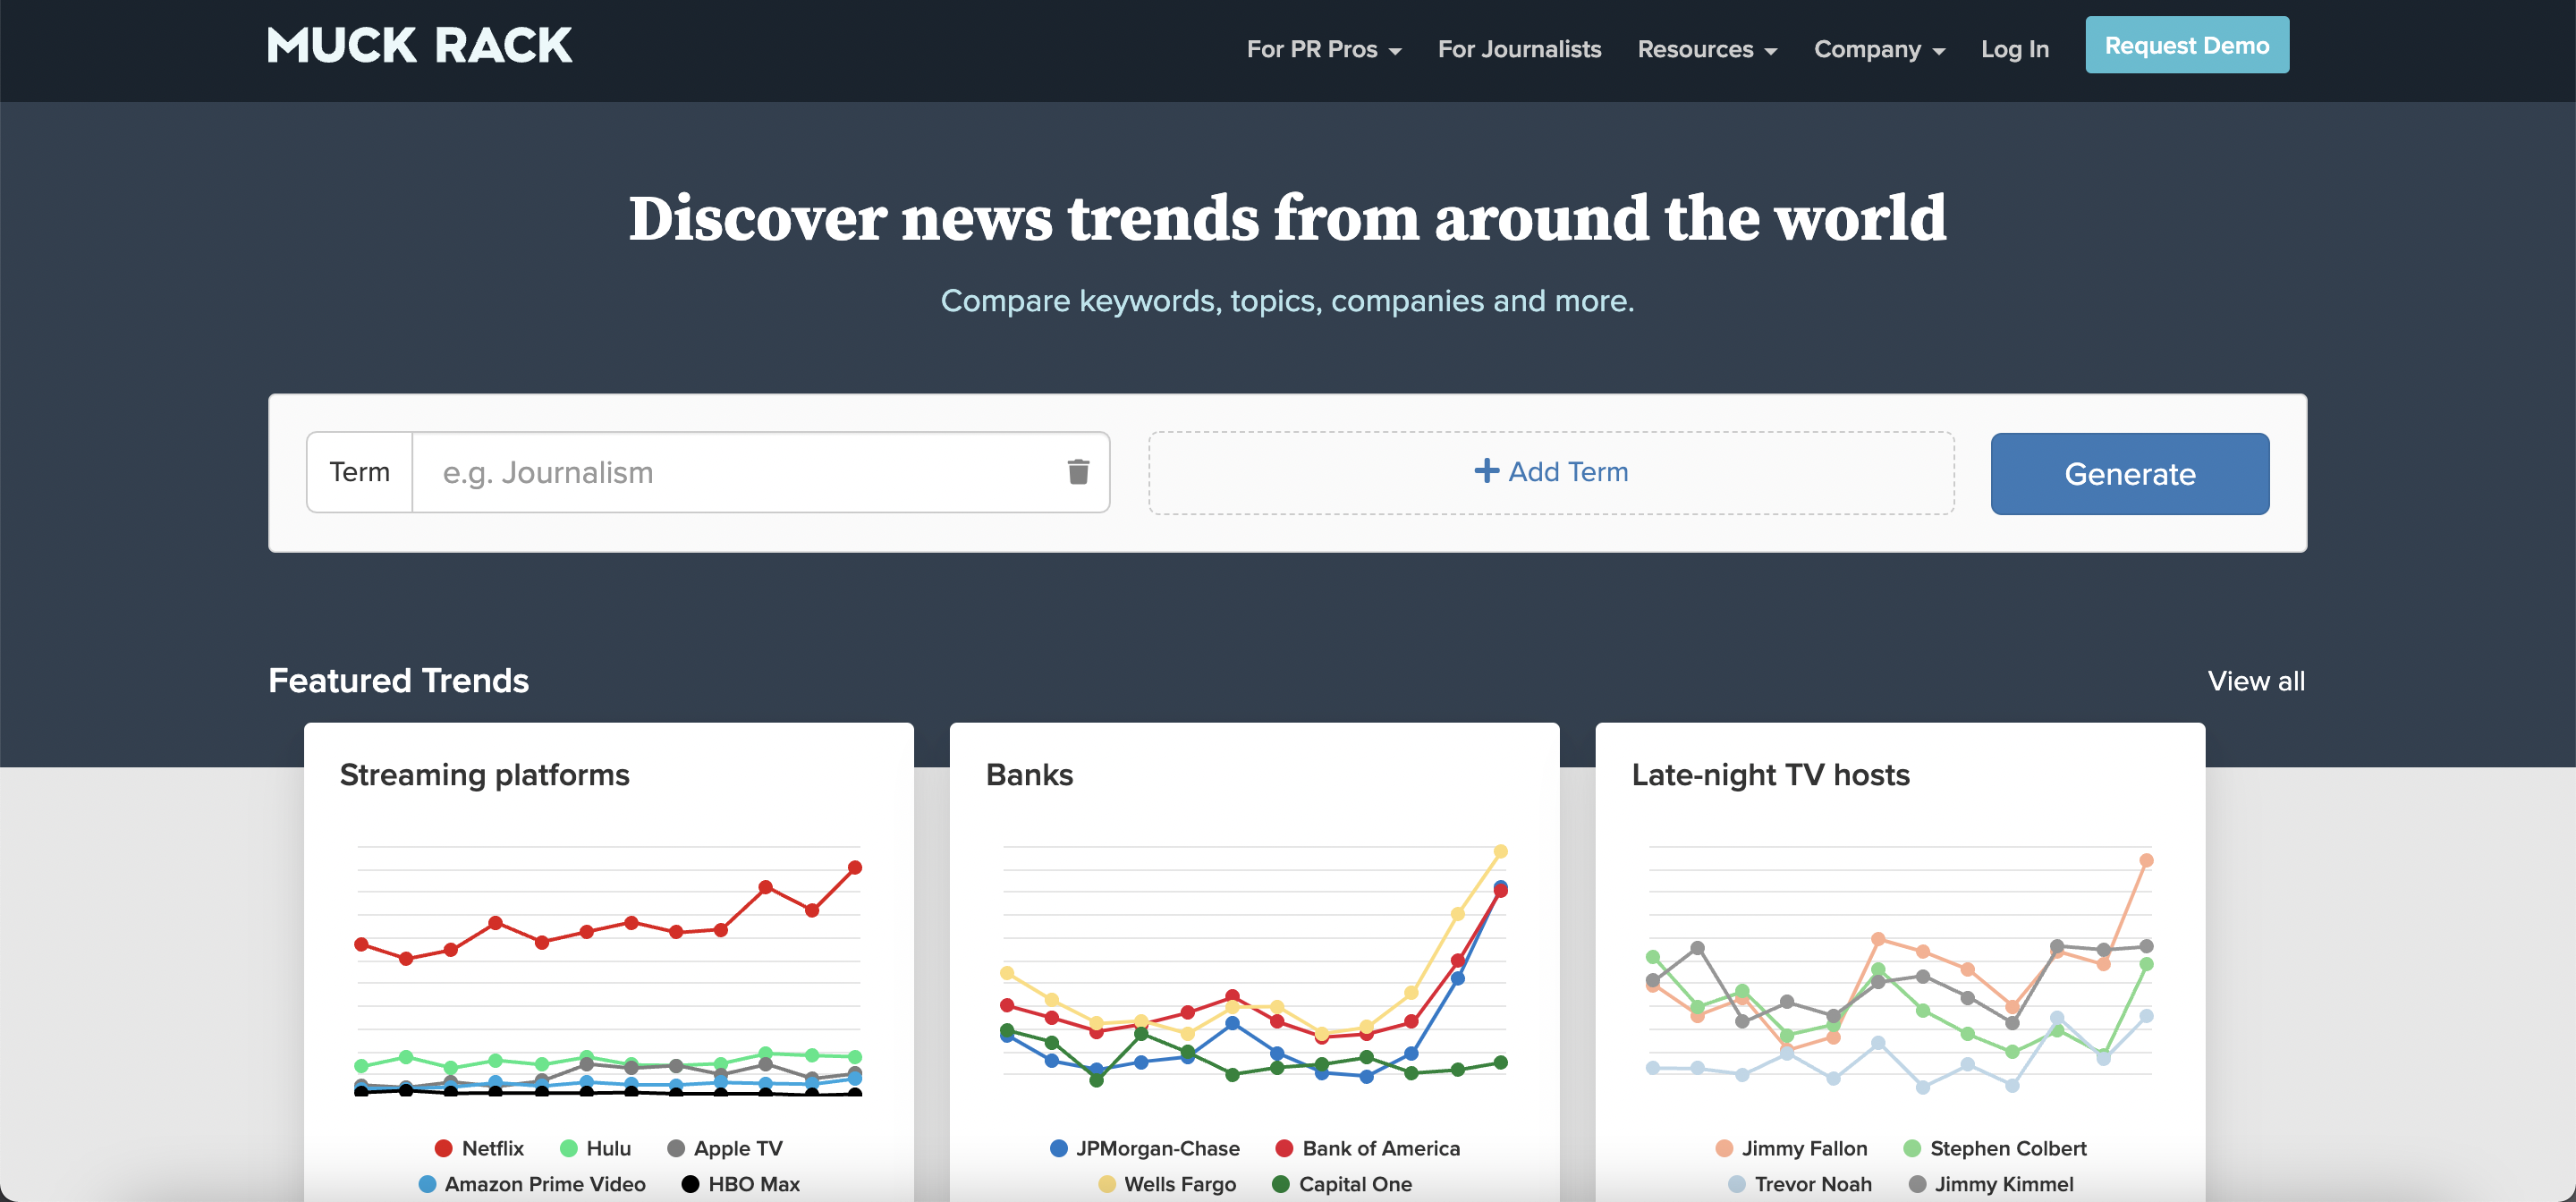
Task: Toggle the Apple TV legend swatch
Action: (676, 1148)
